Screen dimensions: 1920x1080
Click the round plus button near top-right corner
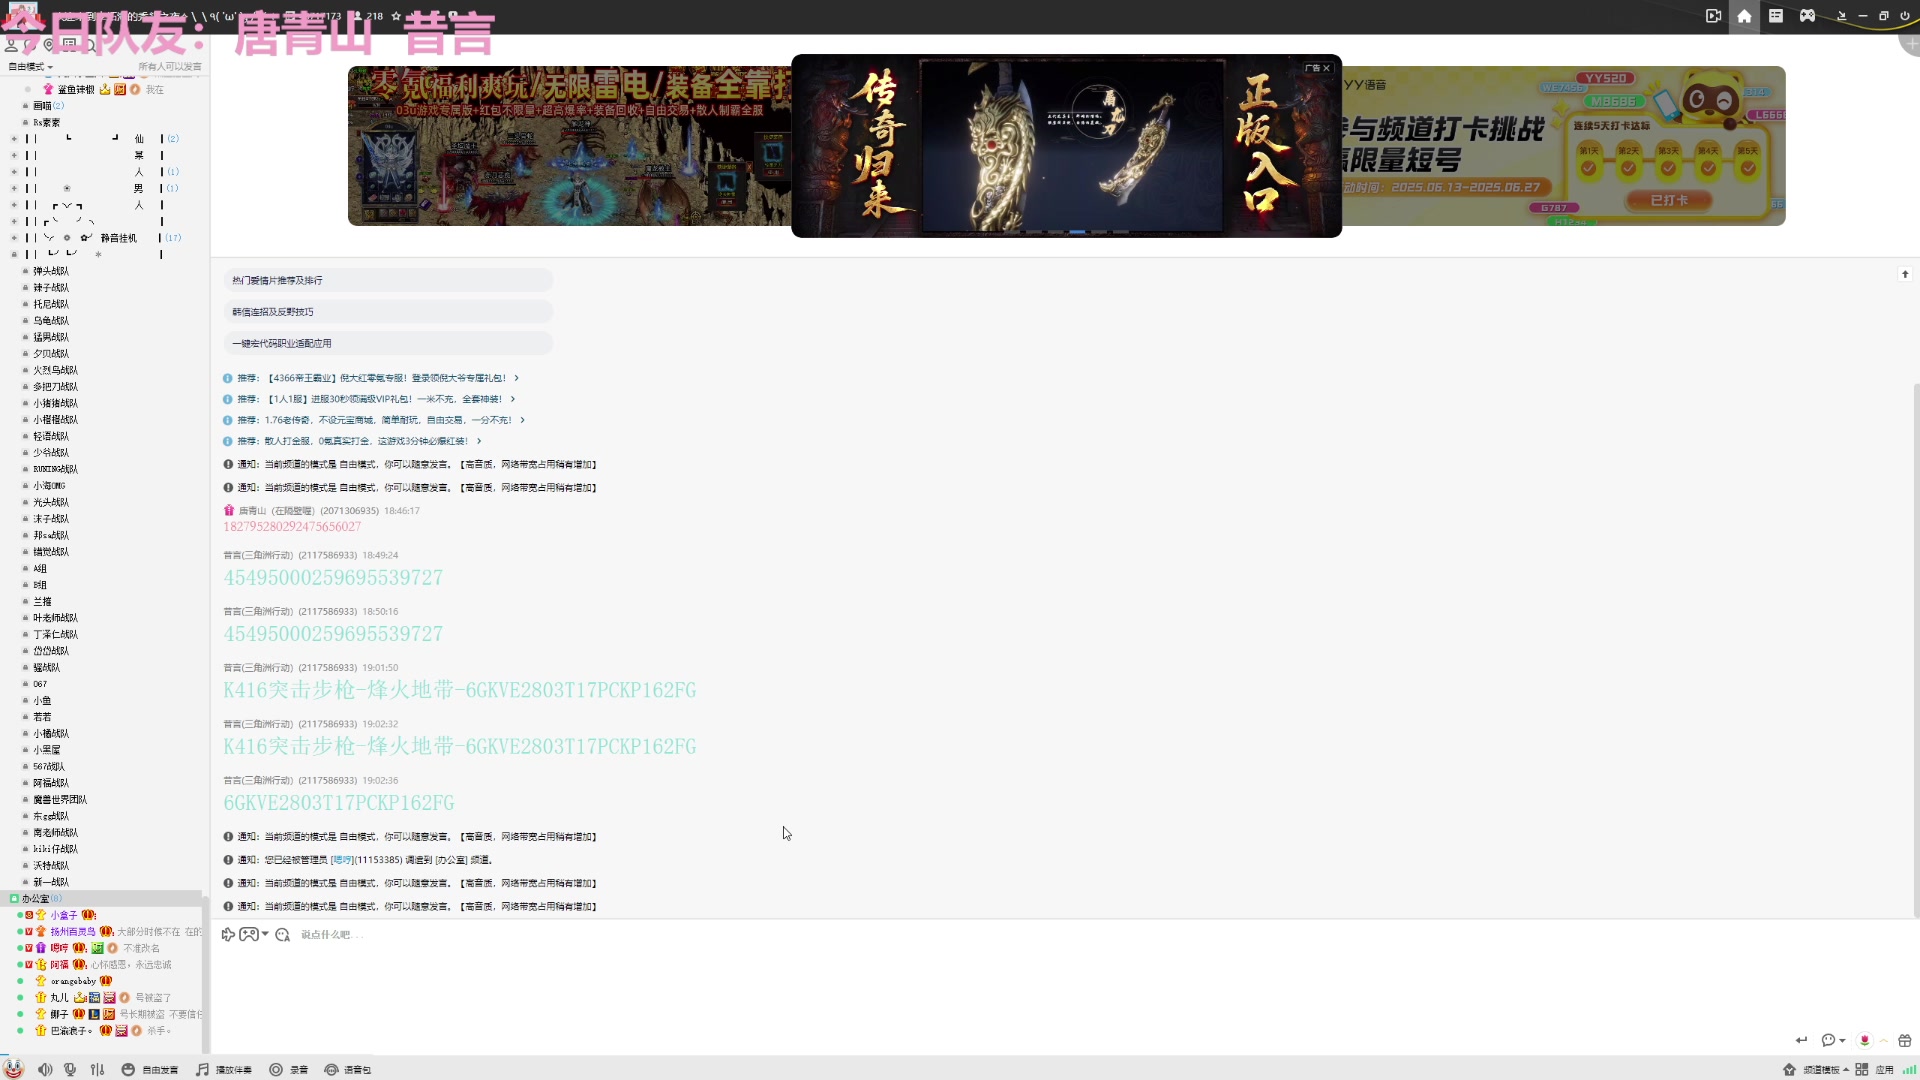[1910, 44]
